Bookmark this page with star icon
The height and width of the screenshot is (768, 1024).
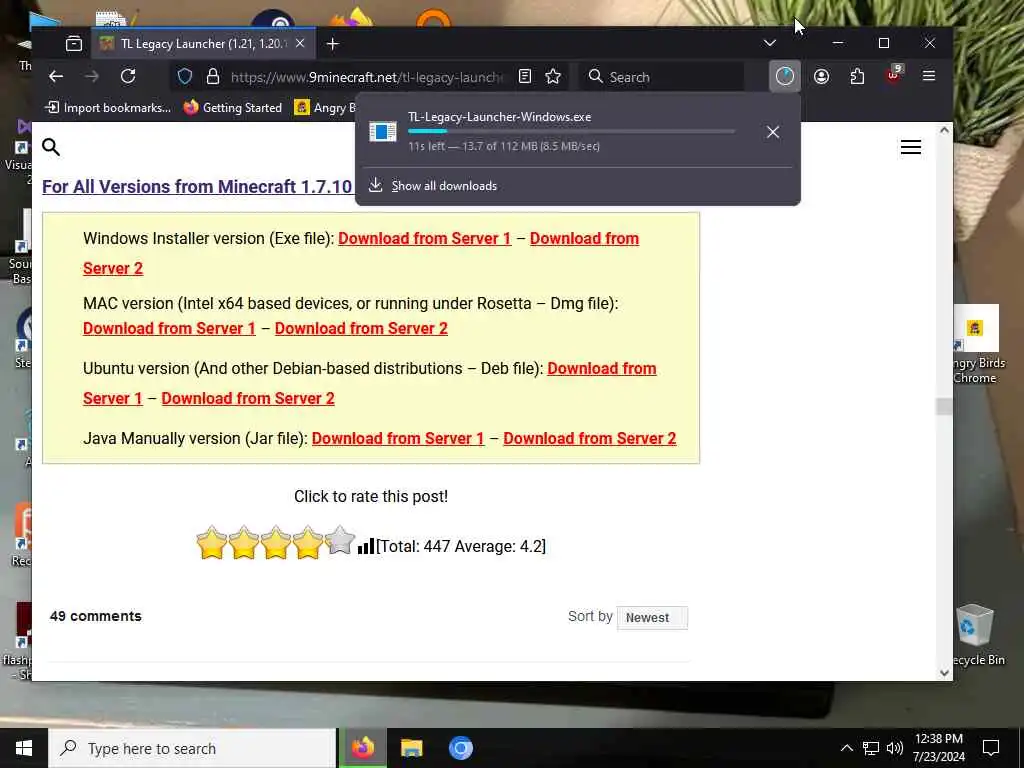pos(553,76)
